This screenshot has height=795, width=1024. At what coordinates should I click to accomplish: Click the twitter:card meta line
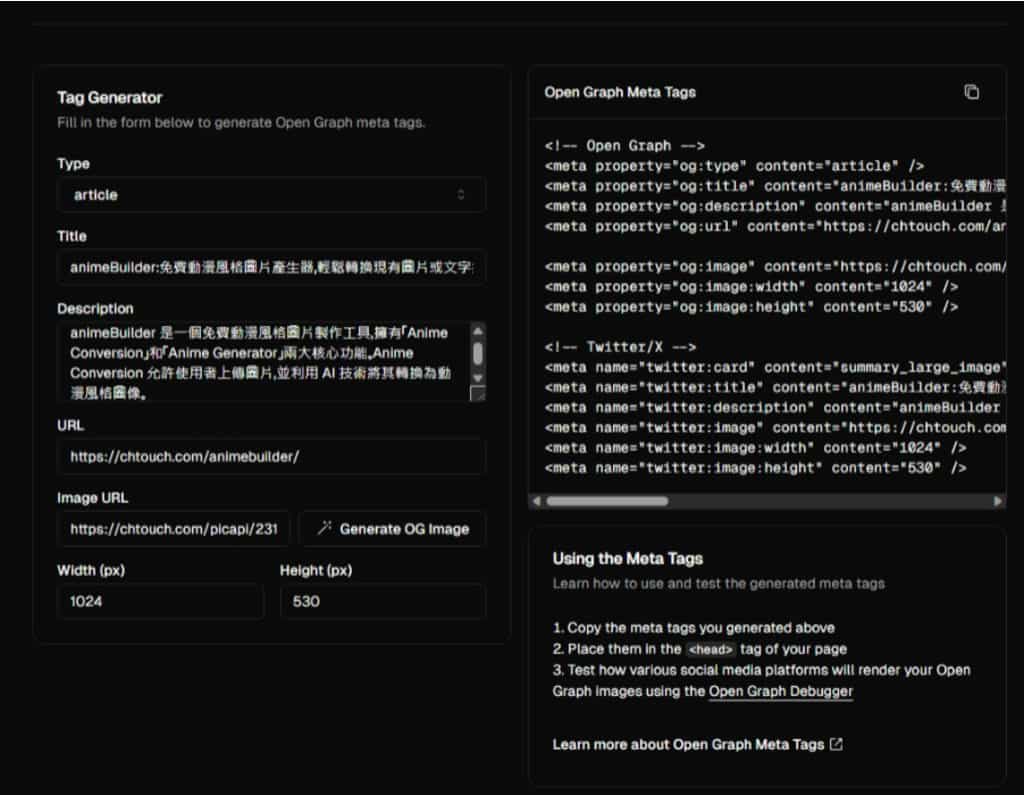775,367
